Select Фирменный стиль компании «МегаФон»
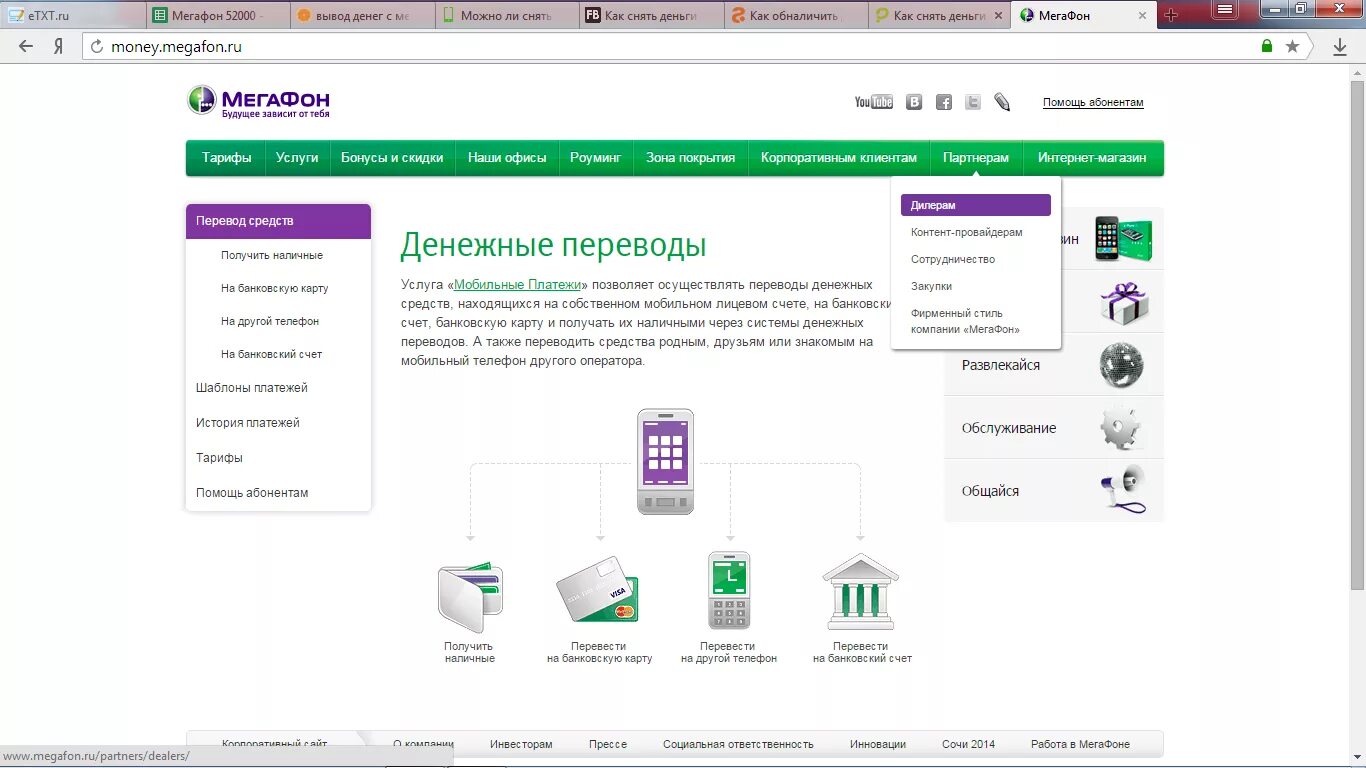 965,321
